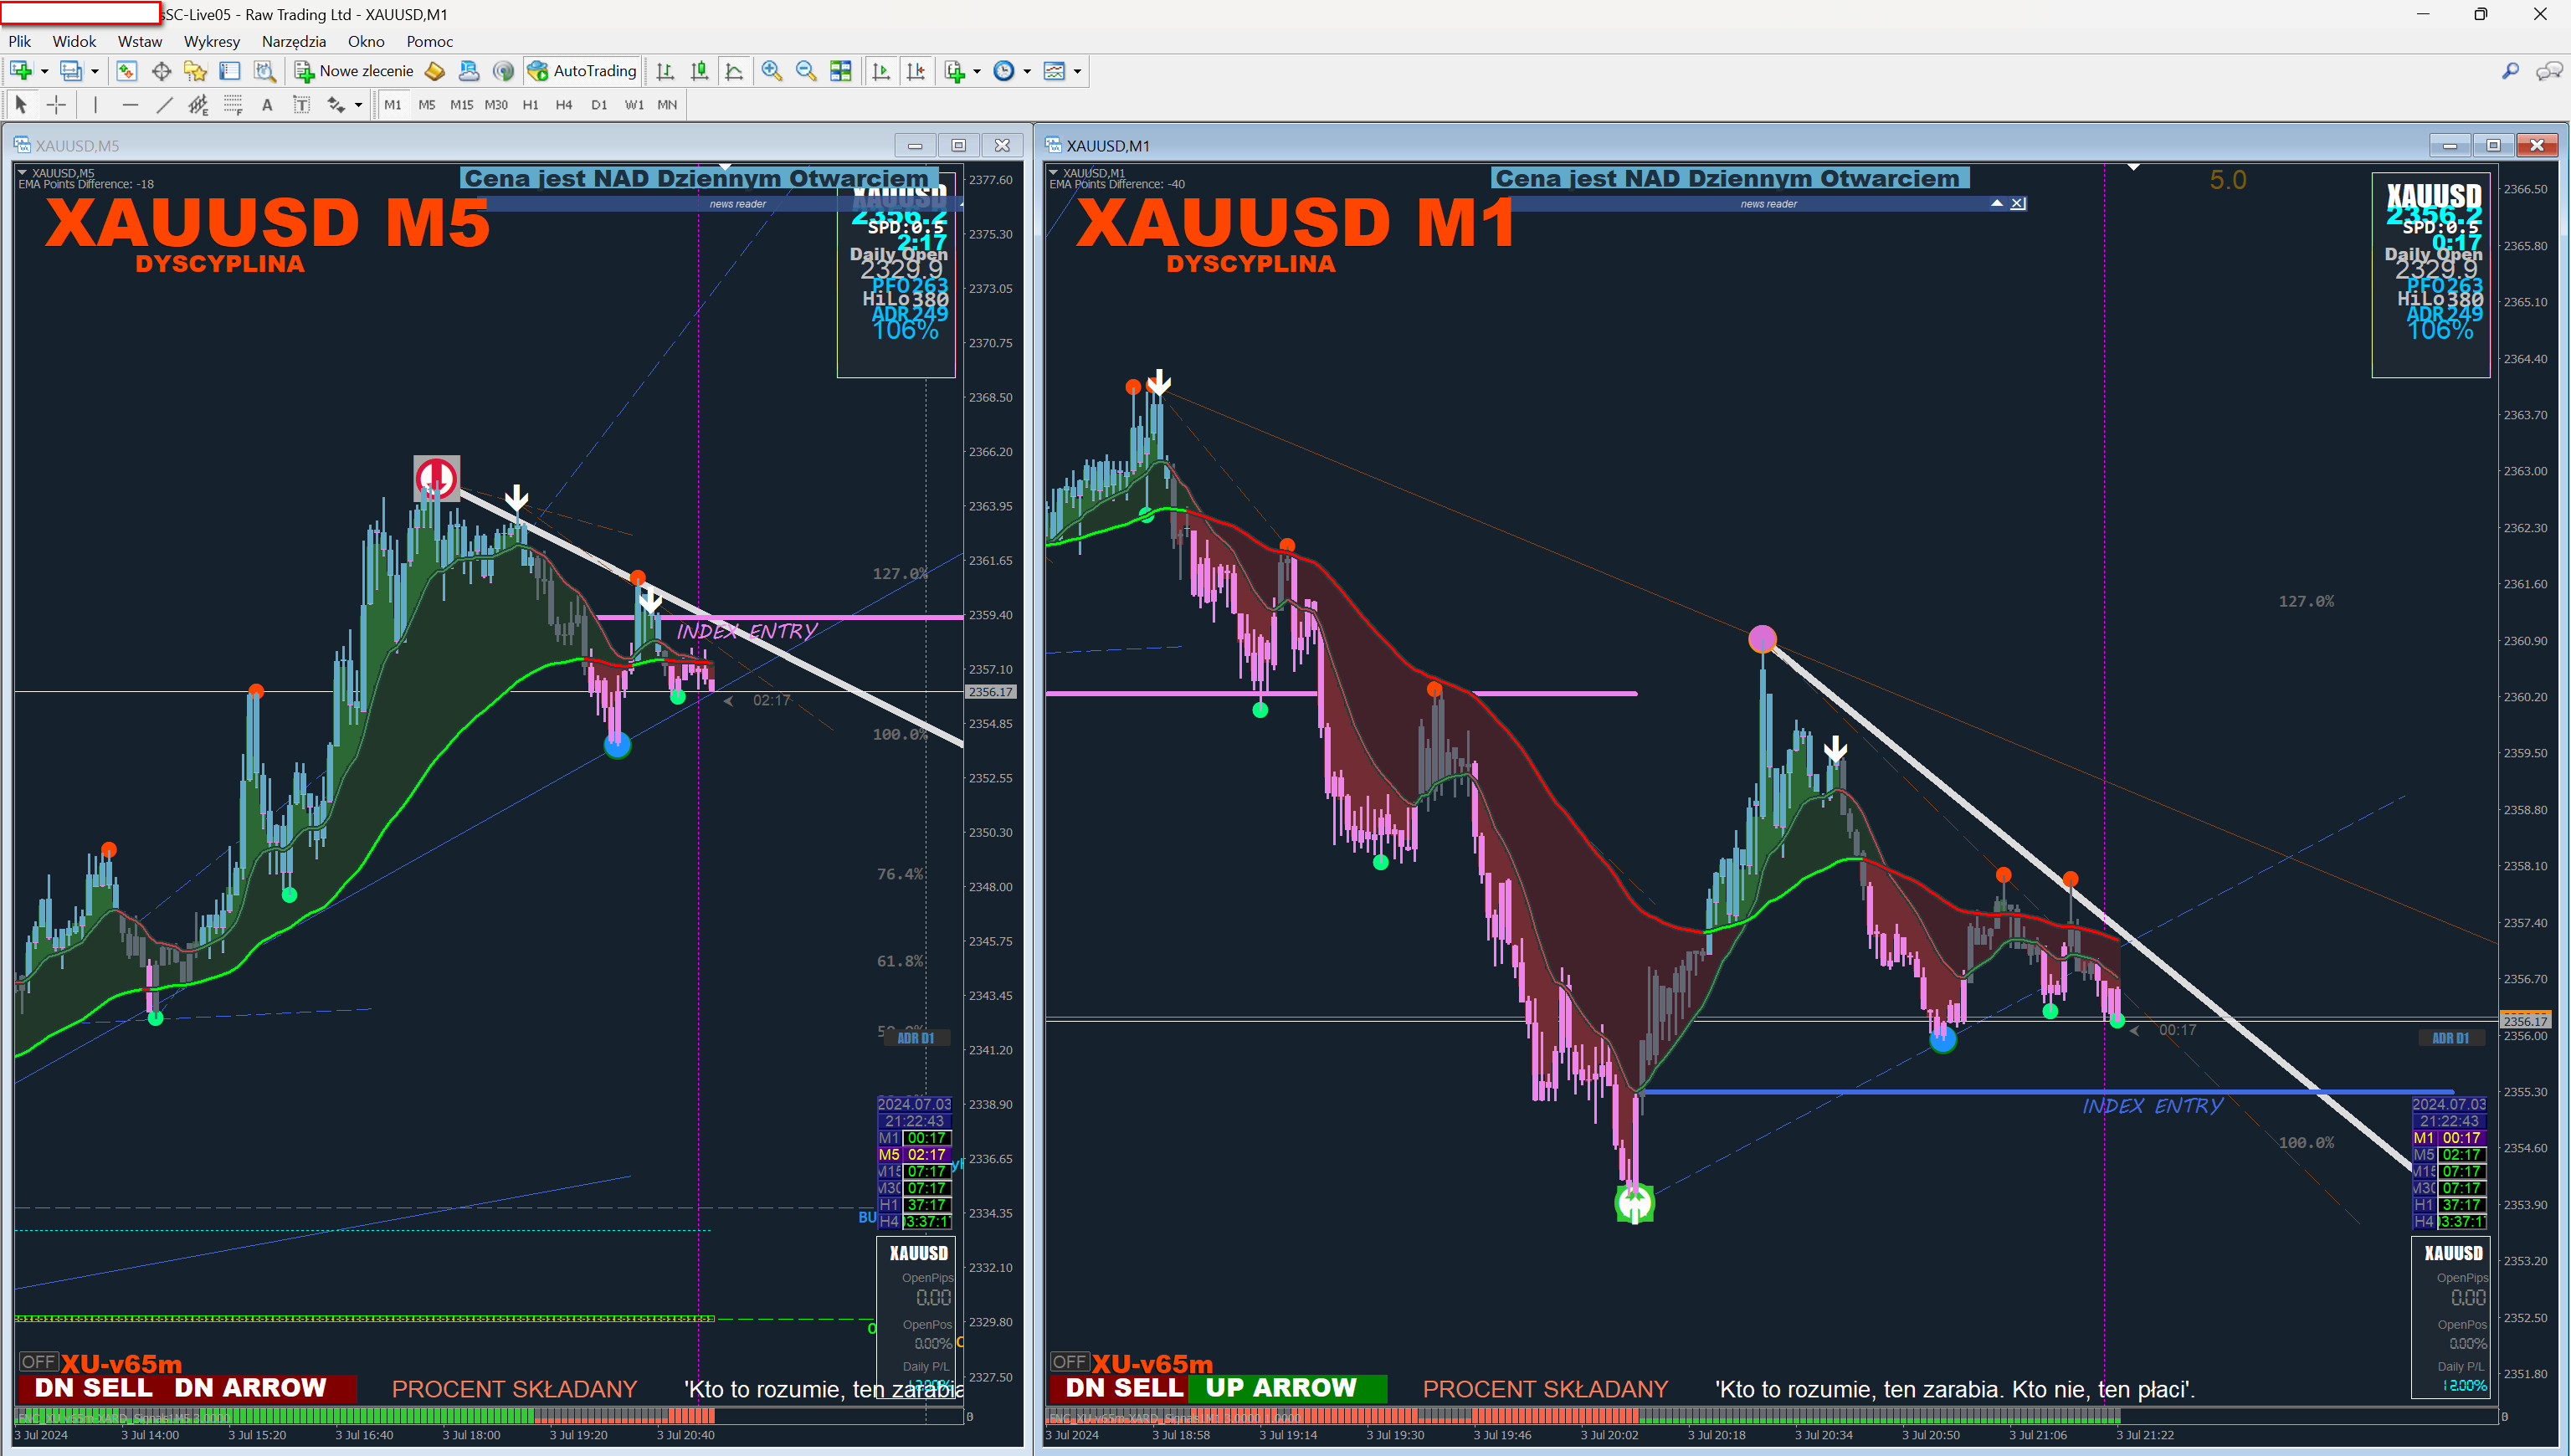
Task: Expand the periodicity clock dropdown arrow
Action: (x=1027, y=71)
